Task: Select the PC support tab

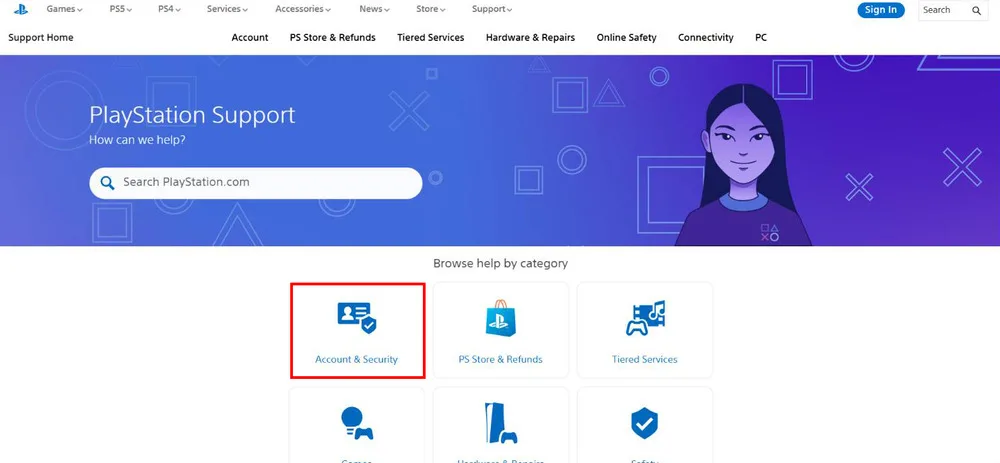Action: [x=761, y=38]
